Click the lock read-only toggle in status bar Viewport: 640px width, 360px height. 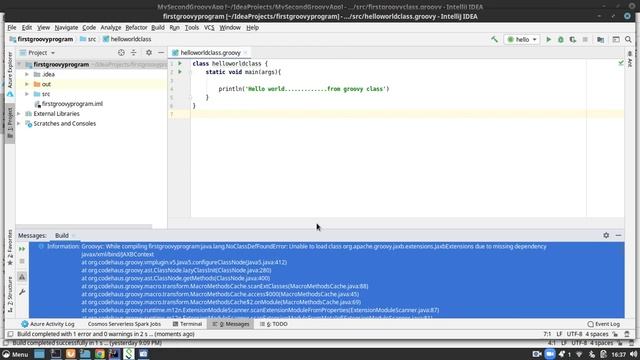615,334
